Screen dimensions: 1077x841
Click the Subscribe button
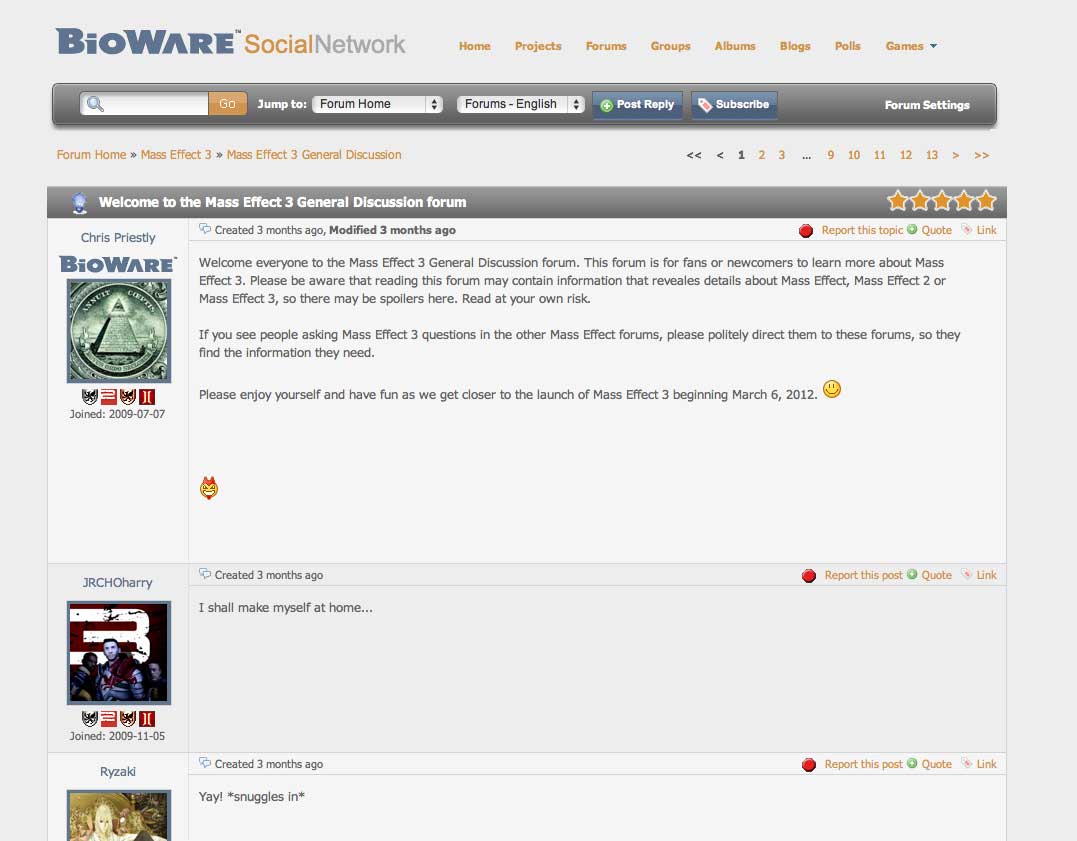pos(734,104)
